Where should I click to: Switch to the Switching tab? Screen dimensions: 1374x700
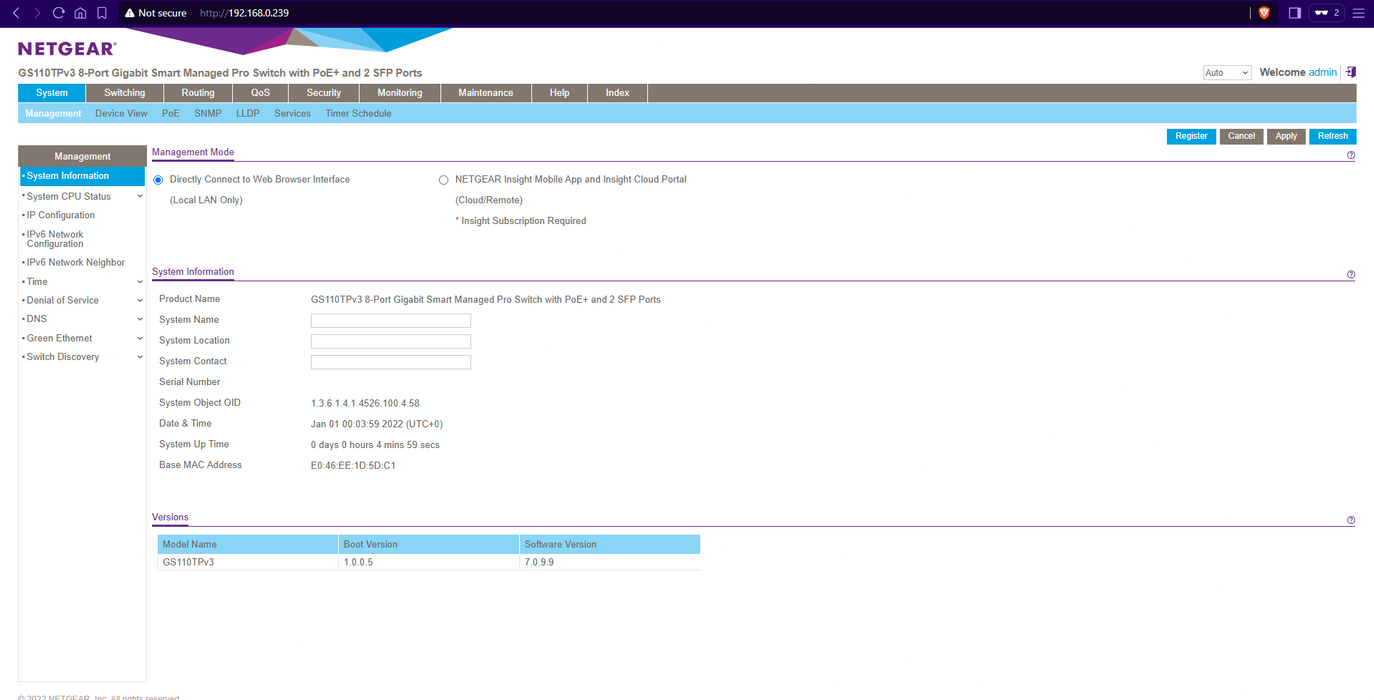coord(125,93)
